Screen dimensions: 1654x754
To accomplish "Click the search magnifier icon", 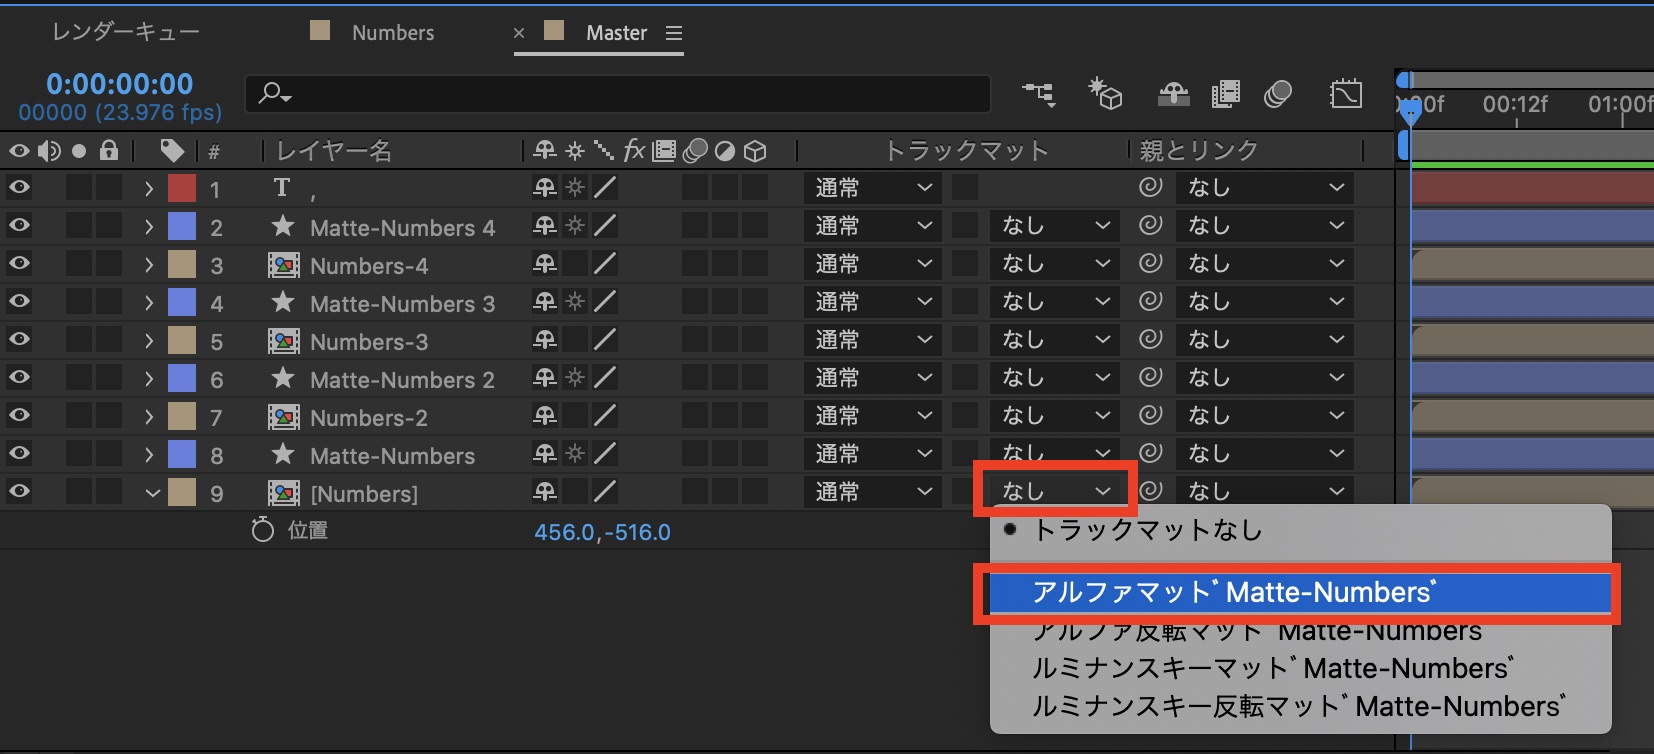I will coord(273,94).
